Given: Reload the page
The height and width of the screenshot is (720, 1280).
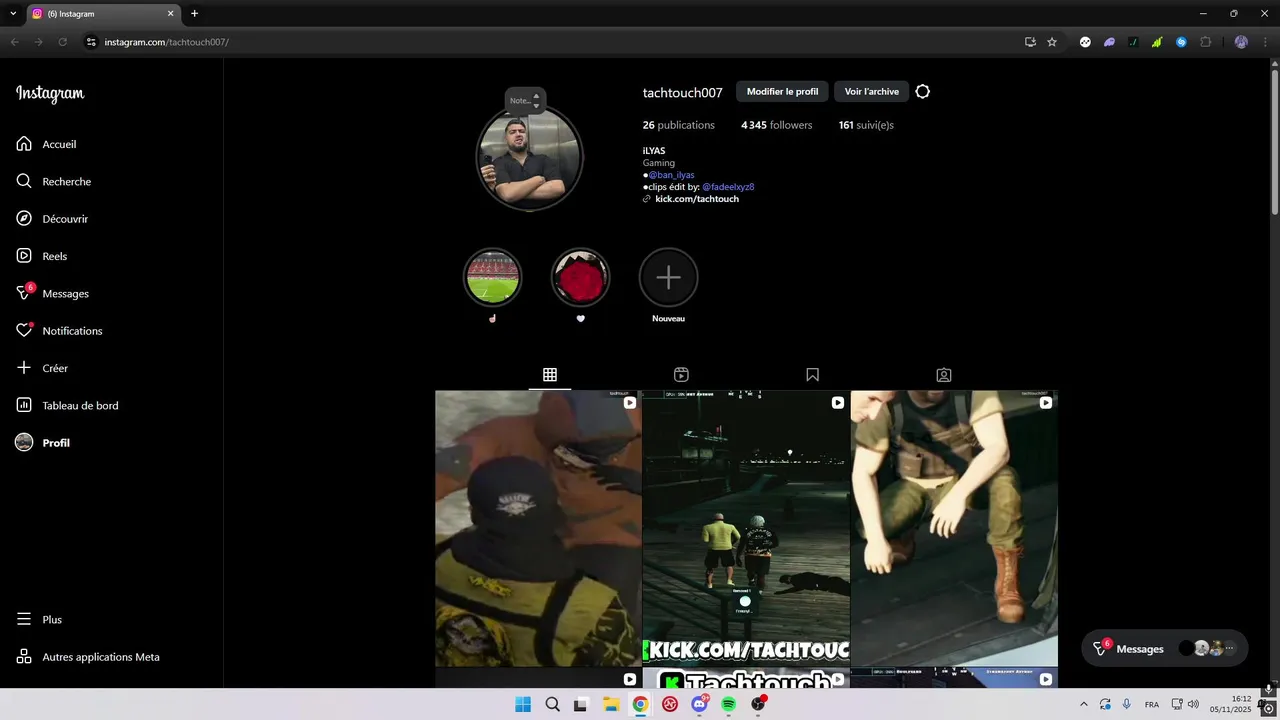Looking at the screenshot, I should click(x=62, y=42).
